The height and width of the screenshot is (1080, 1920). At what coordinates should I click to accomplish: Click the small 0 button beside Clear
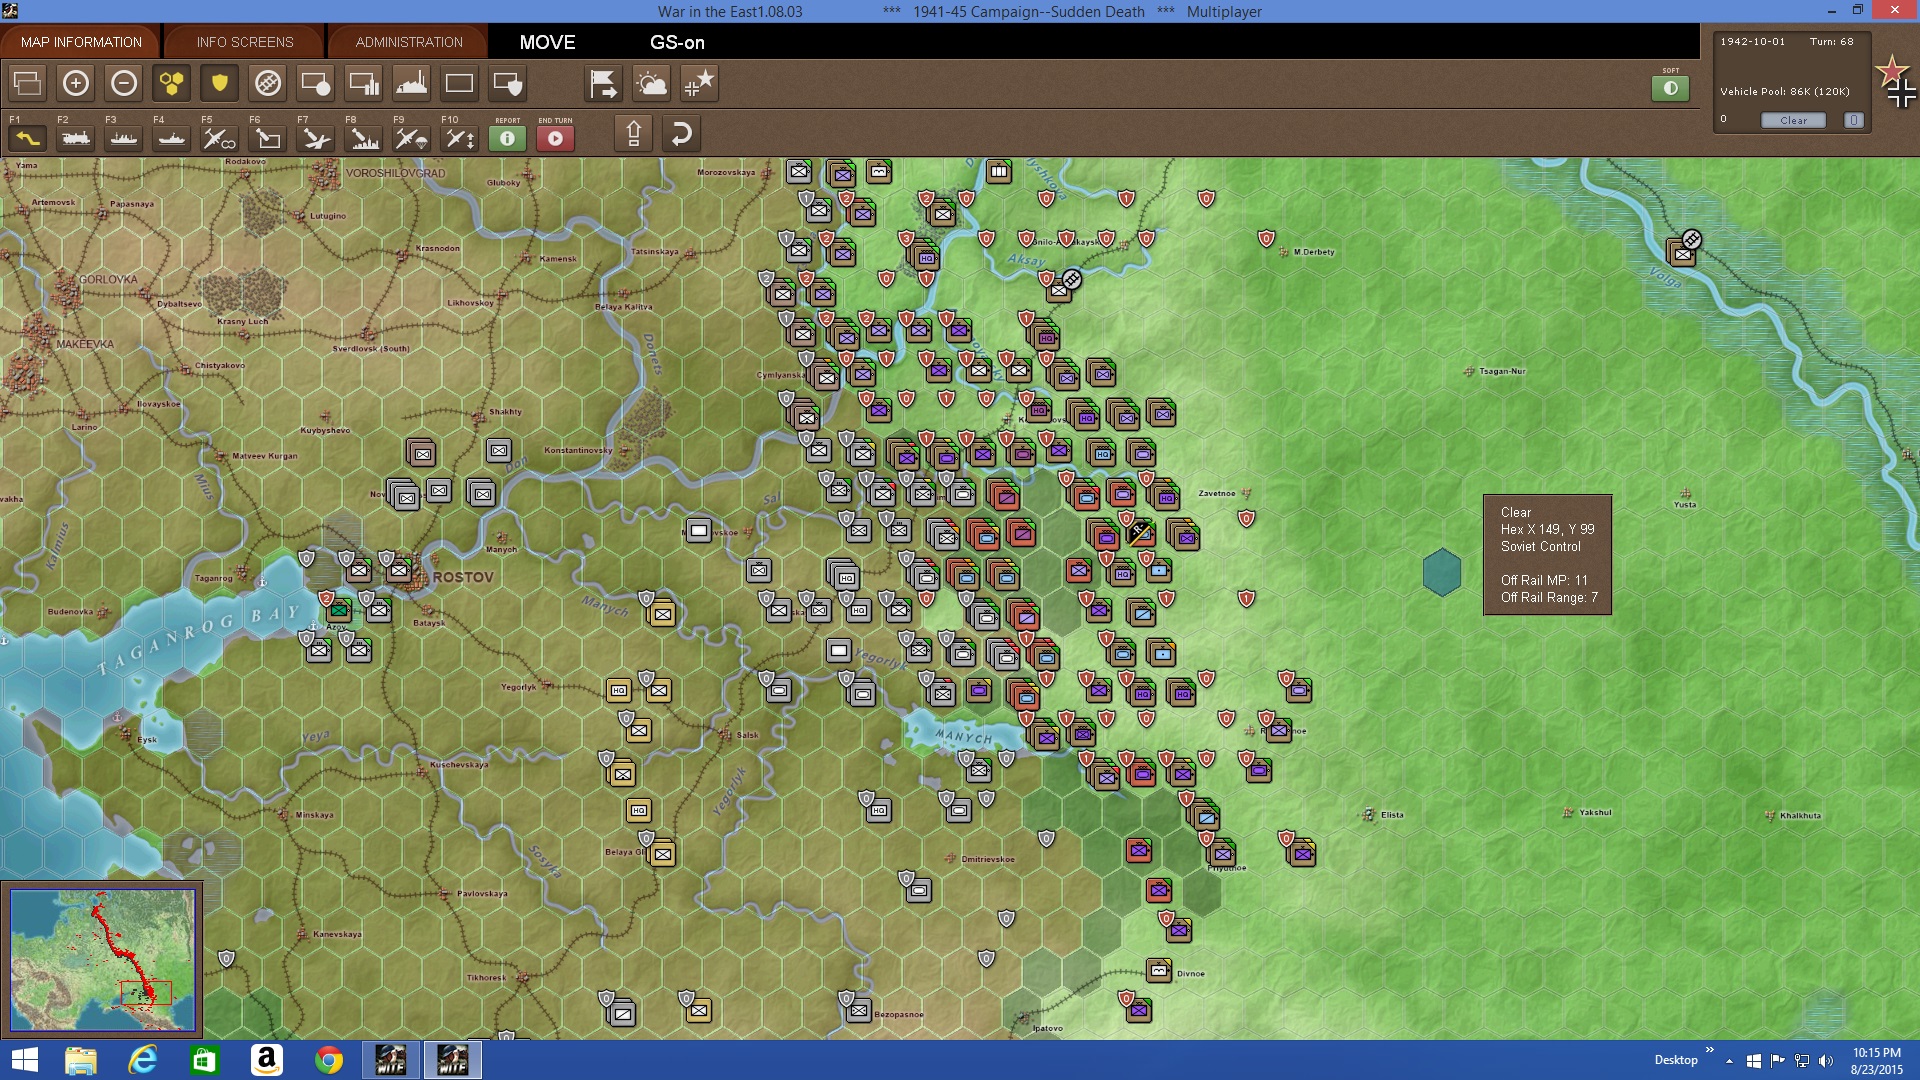pyautogui.click(x=1854, y=120)
